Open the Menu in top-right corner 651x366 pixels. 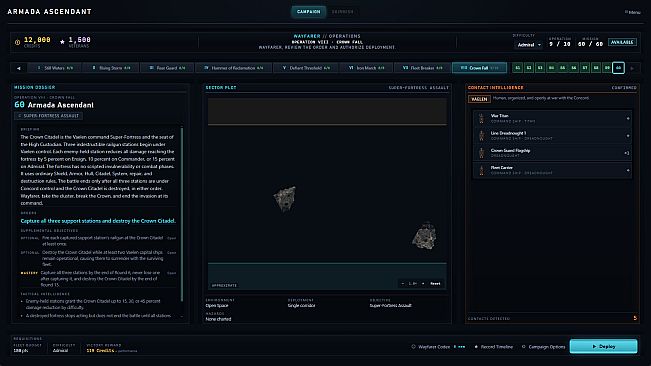click(x=633, y=12)
